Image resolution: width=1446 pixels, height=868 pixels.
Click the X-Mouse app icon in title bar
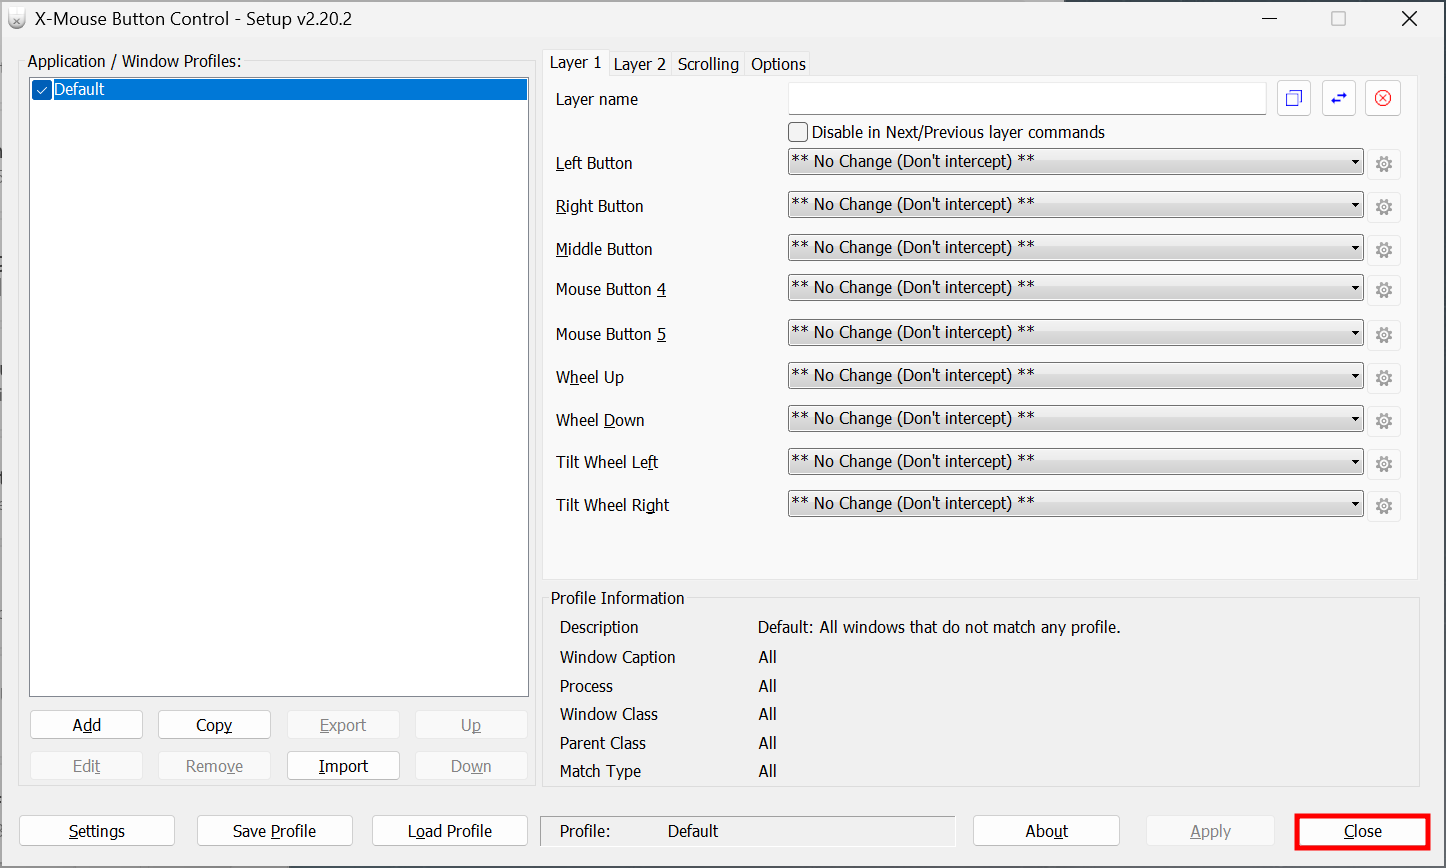pos(17,19)
